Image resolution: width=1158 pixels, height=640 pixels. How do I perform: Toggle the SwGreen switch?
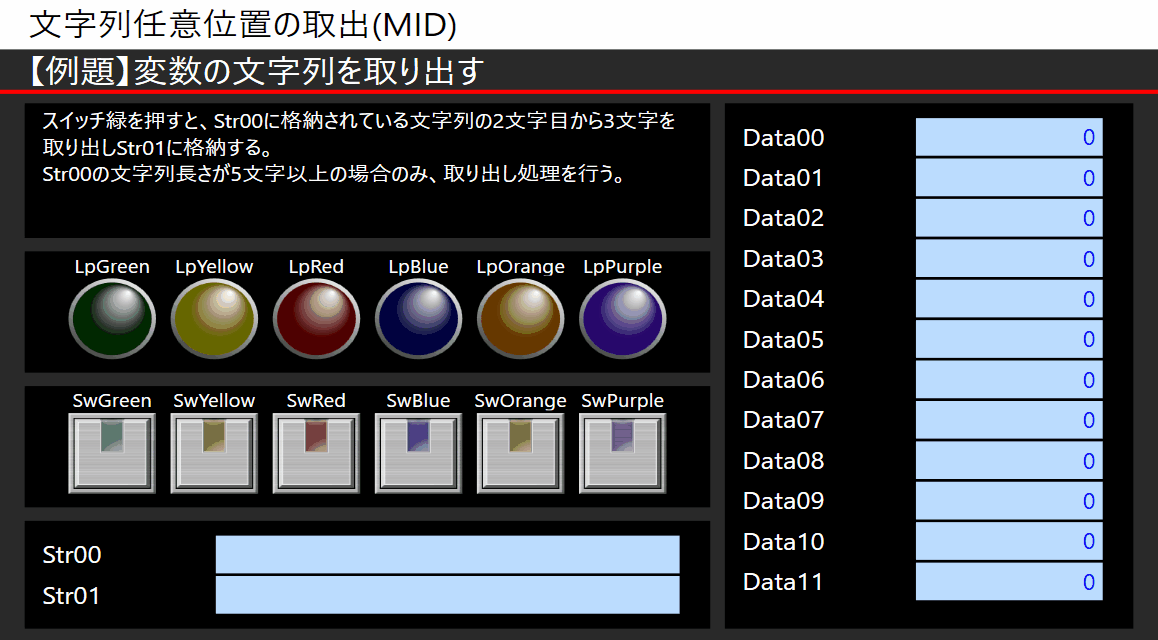pos(112,451)
